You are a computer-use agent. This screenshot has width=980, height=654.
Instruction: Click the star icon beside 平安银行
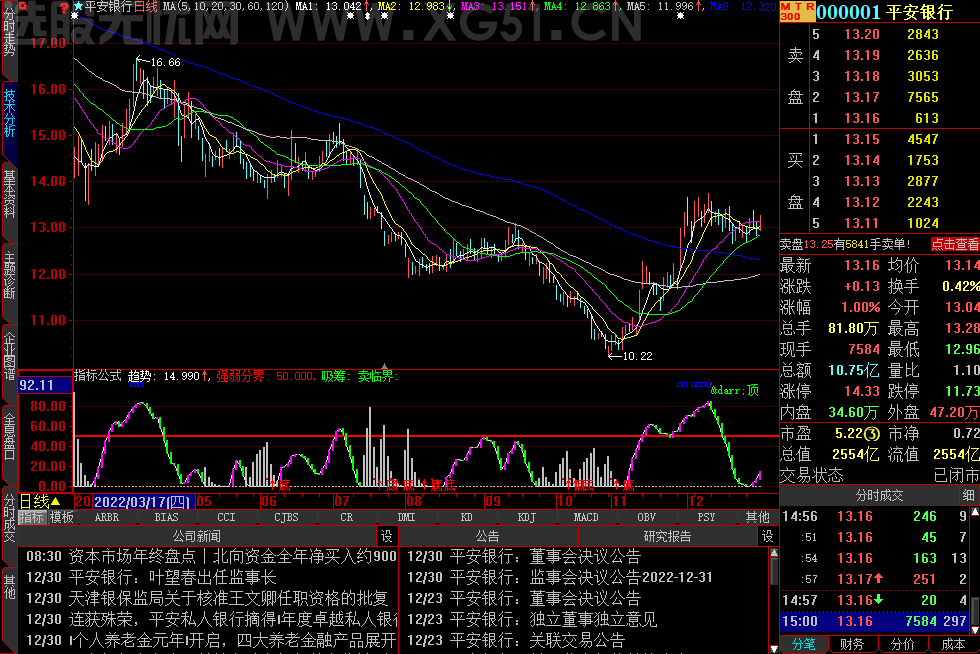tap(78, 6)
